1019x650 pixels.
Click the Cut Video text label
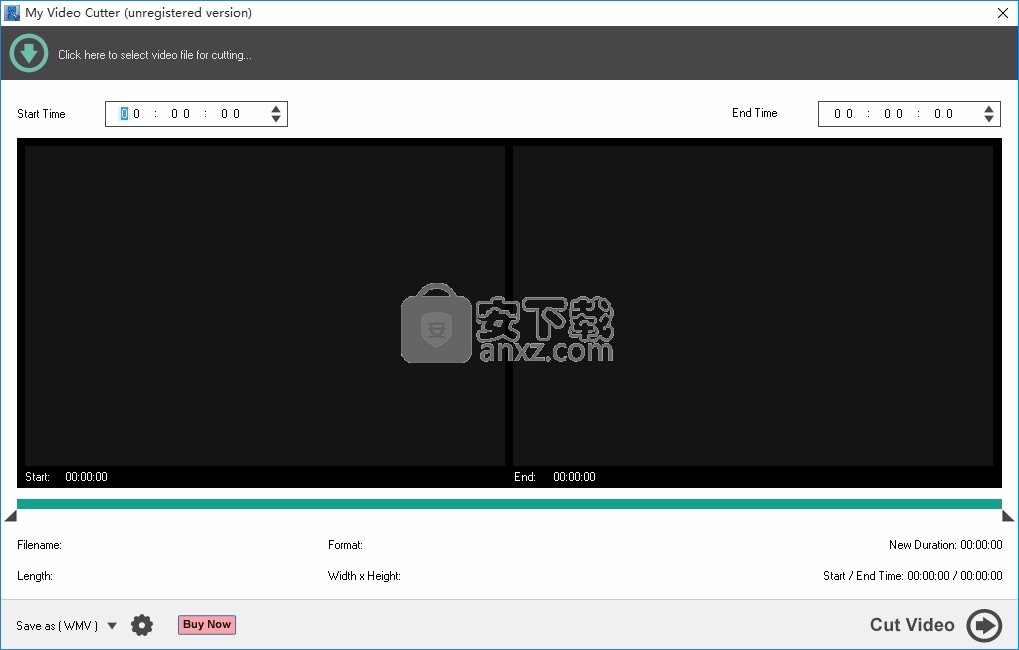[912, 625]
